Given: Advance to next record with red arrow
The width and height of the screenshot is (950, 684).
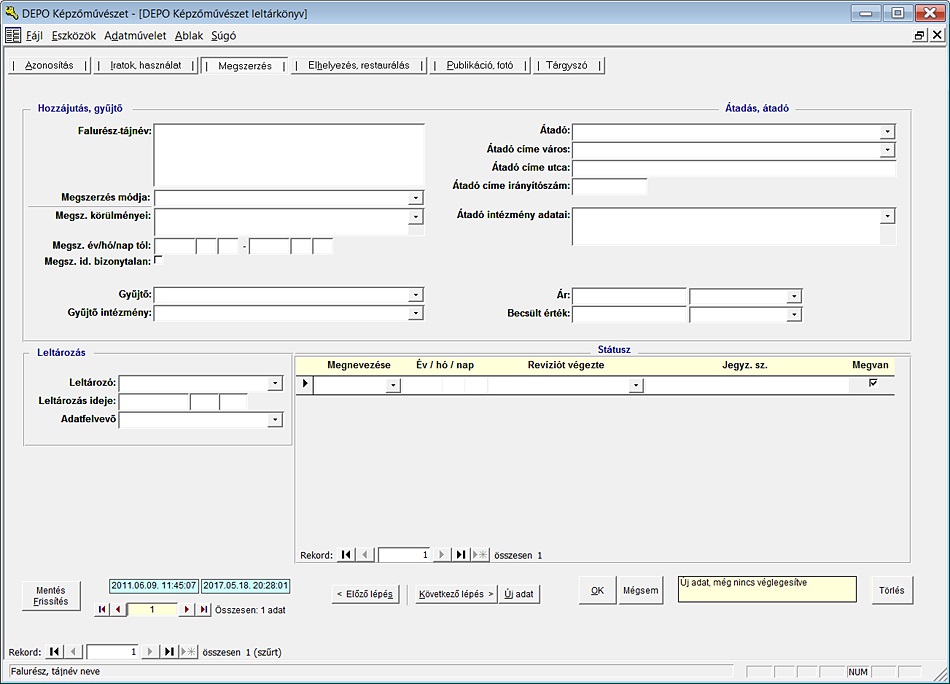Looking at the screenshot, I should [186, 609].
